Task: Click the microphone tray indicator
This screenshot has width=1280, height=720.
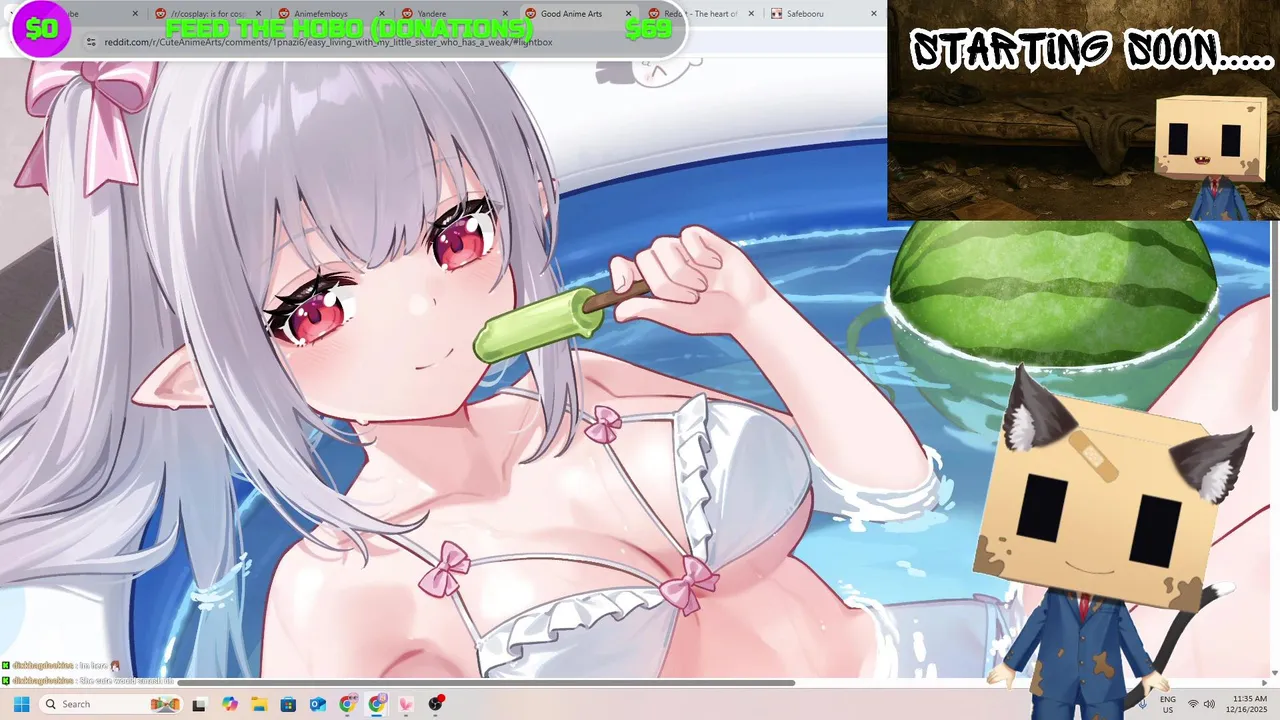Action: (x=1143, y=704)
